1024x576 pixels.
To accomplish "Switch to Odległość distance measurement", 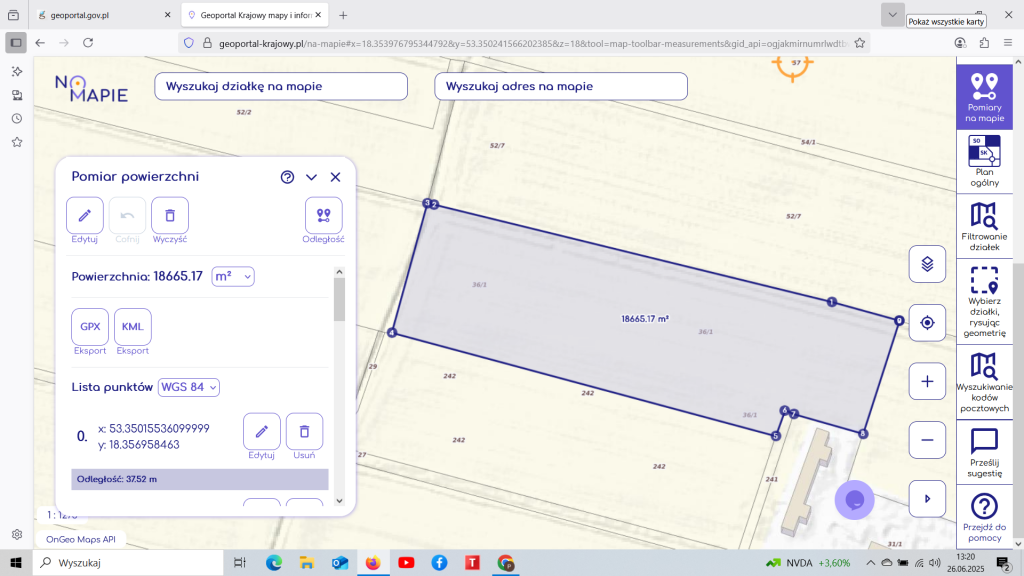I will (323, 215).
